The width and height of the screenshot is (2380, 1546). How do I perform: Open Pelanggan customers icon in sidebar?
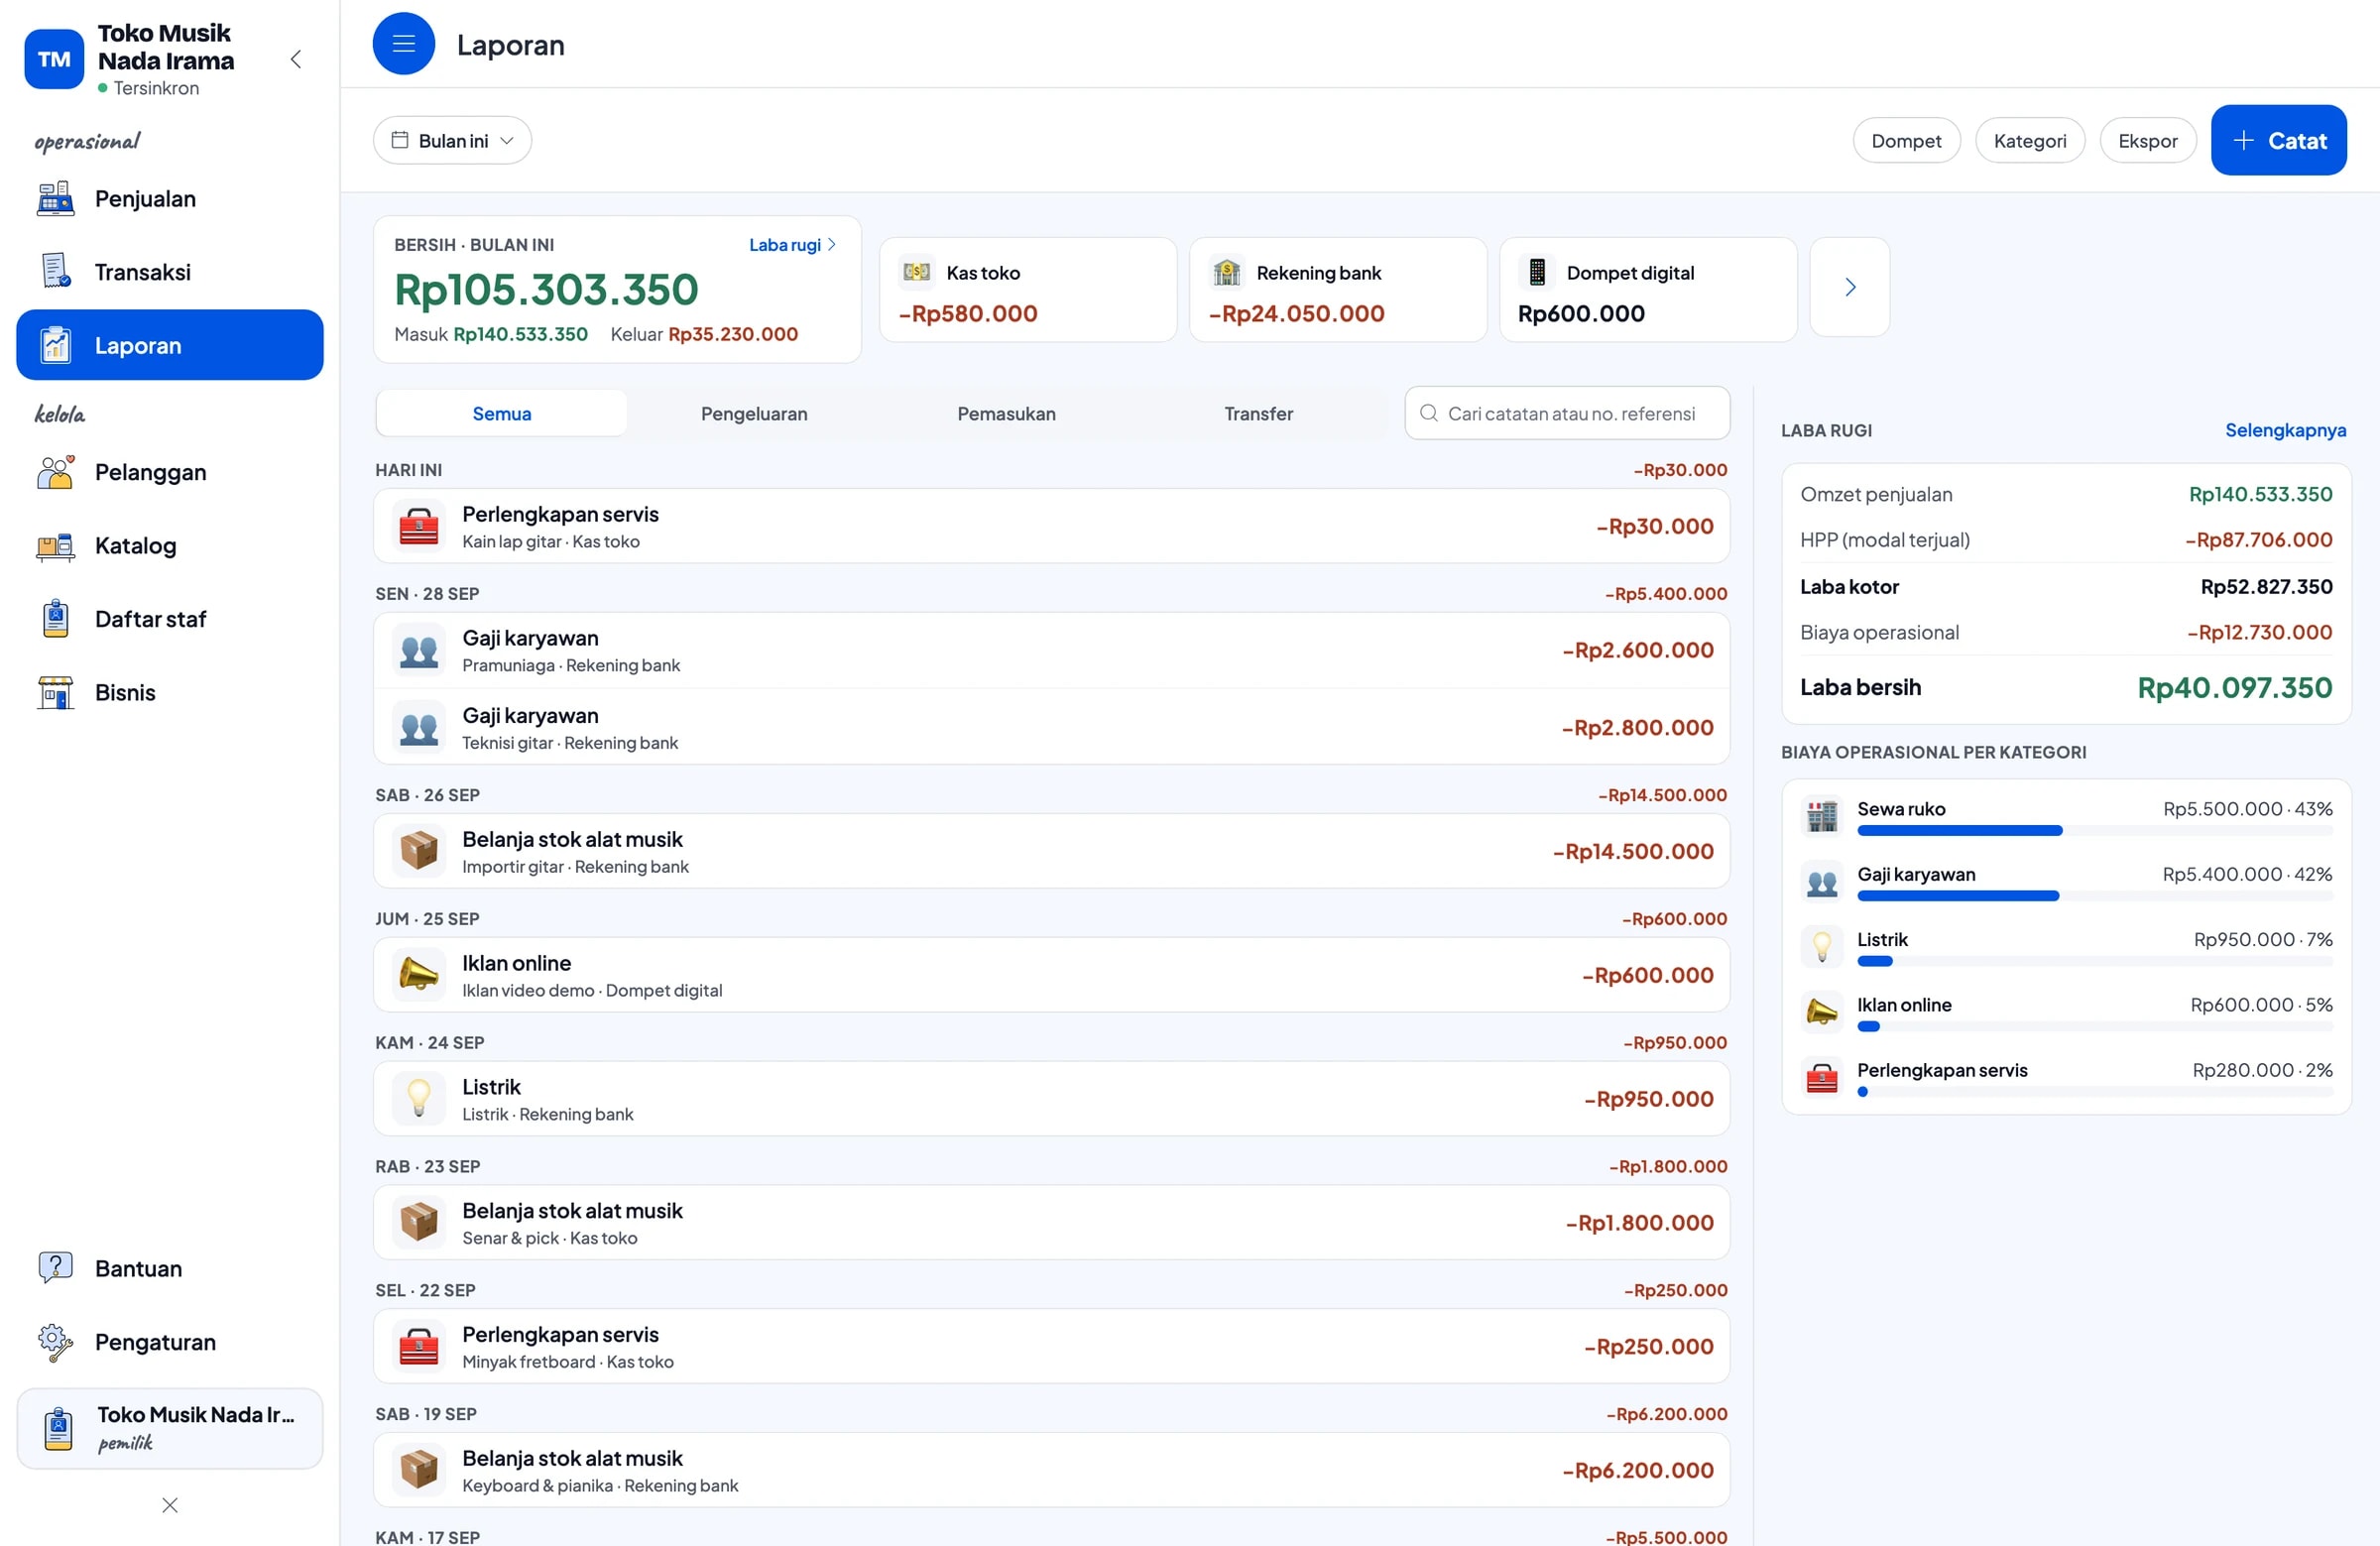[55, 472]
